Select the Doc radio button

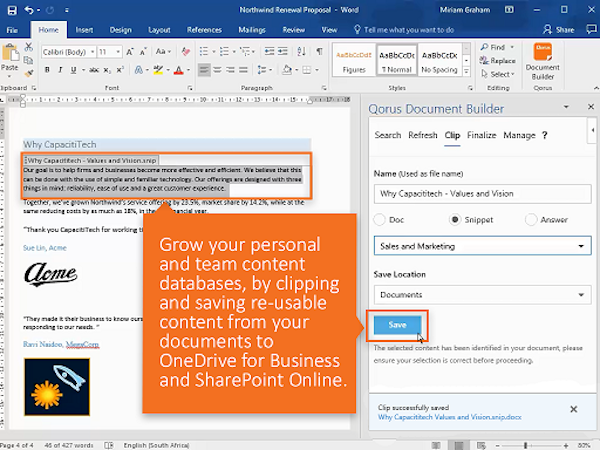(x=381, y=219)
